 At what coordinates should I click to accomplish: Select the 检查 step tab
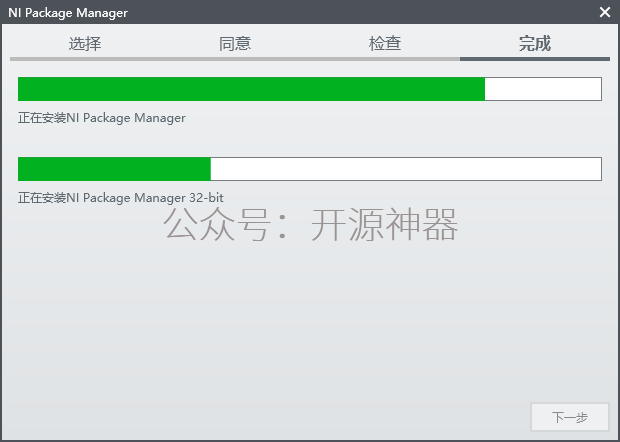click(x=385, y=43)
